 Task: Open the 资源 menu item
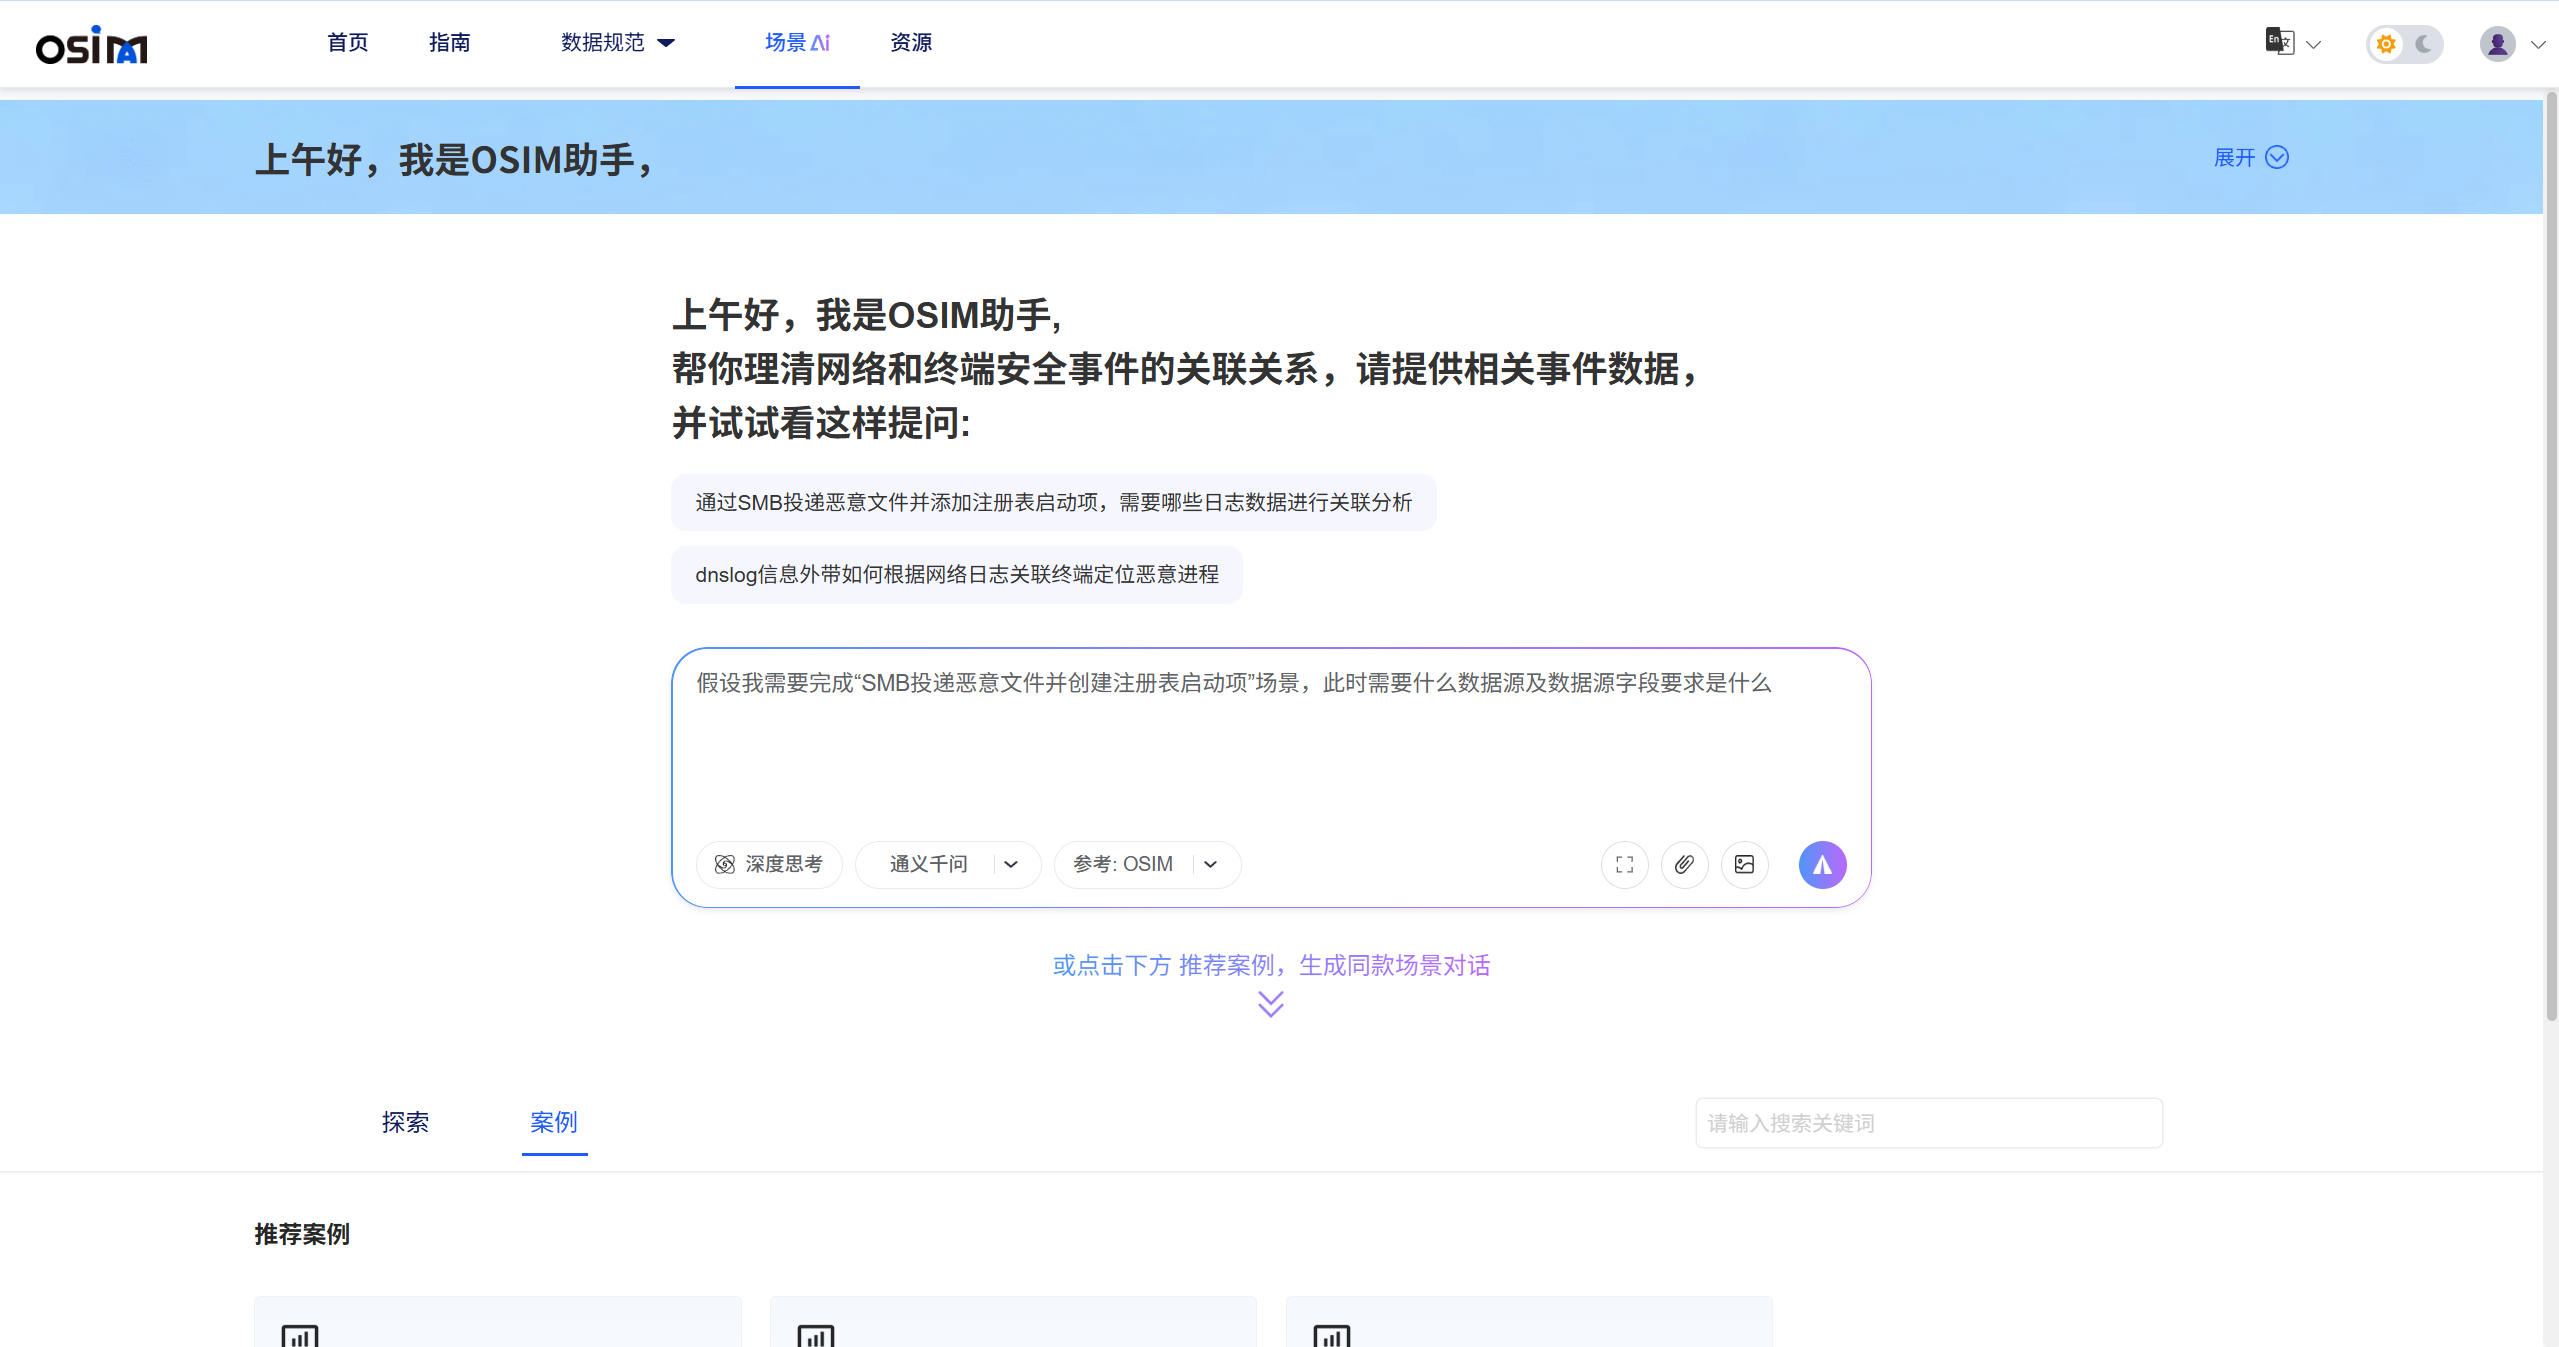[911, 43]
